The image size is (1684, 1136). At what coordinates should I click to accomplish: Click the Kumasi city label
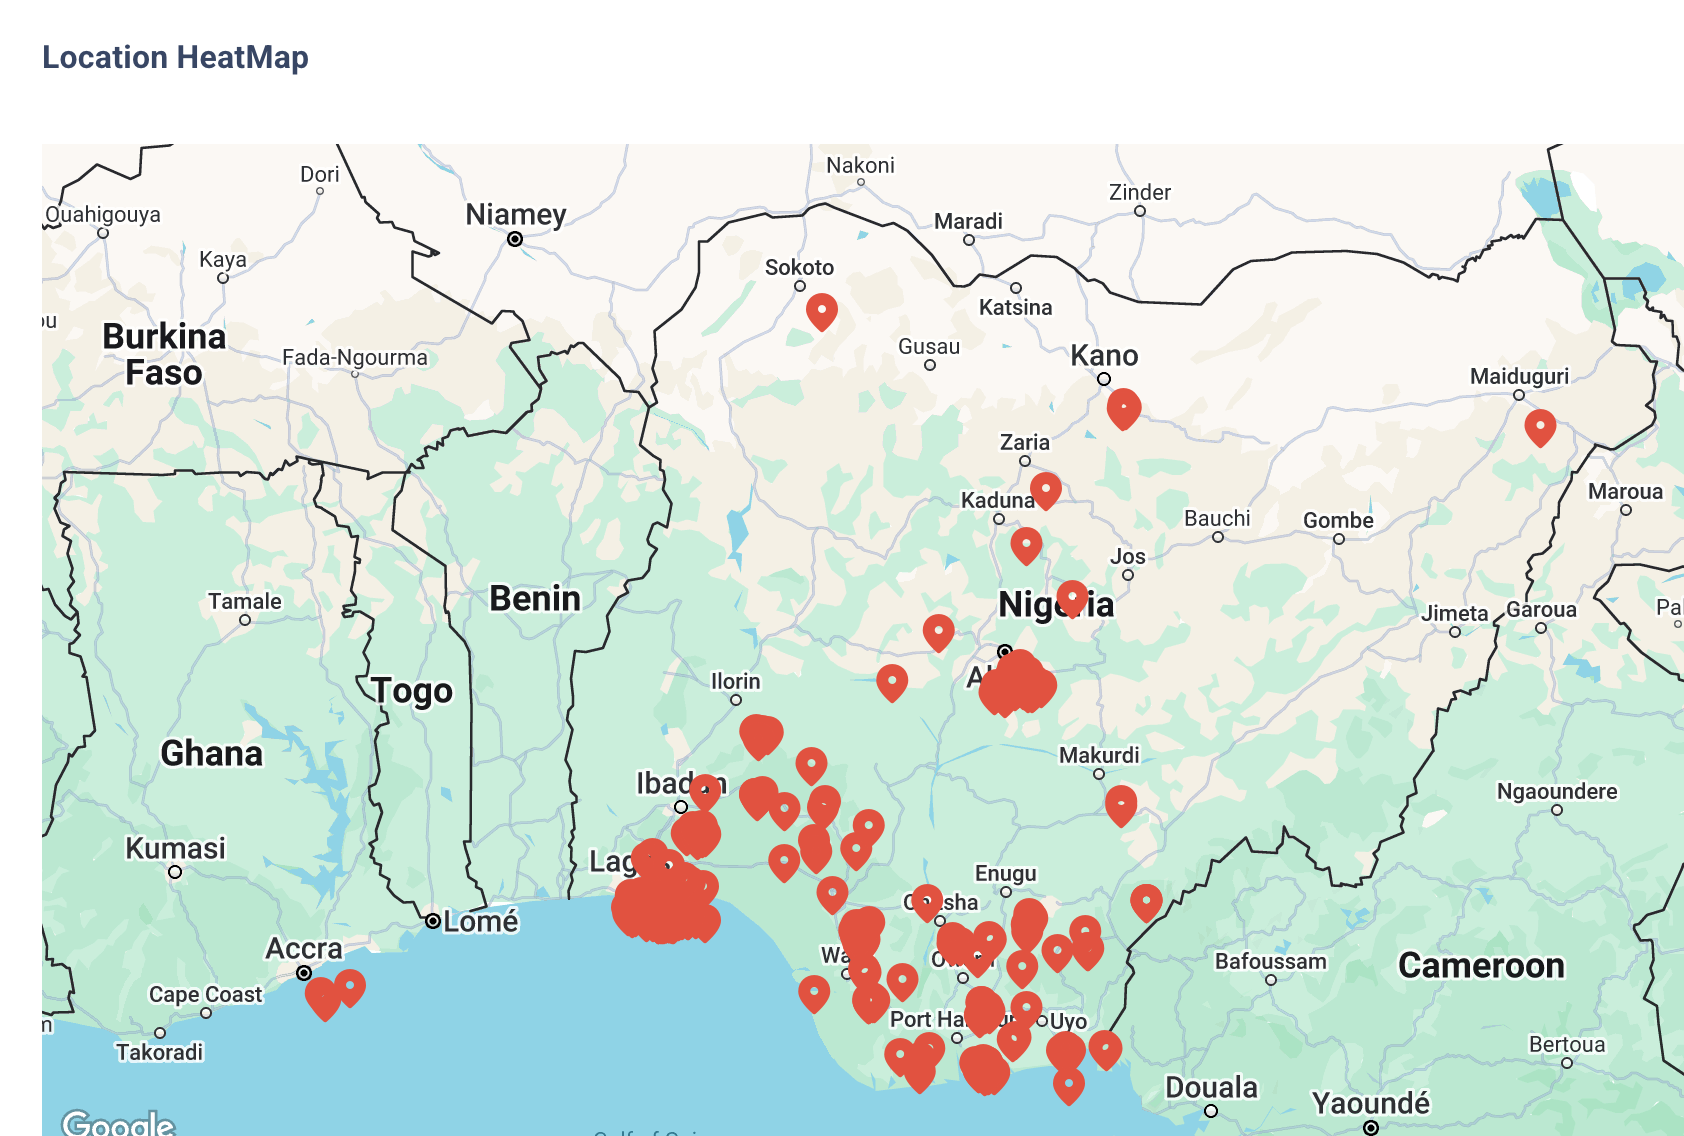[175, 848]
